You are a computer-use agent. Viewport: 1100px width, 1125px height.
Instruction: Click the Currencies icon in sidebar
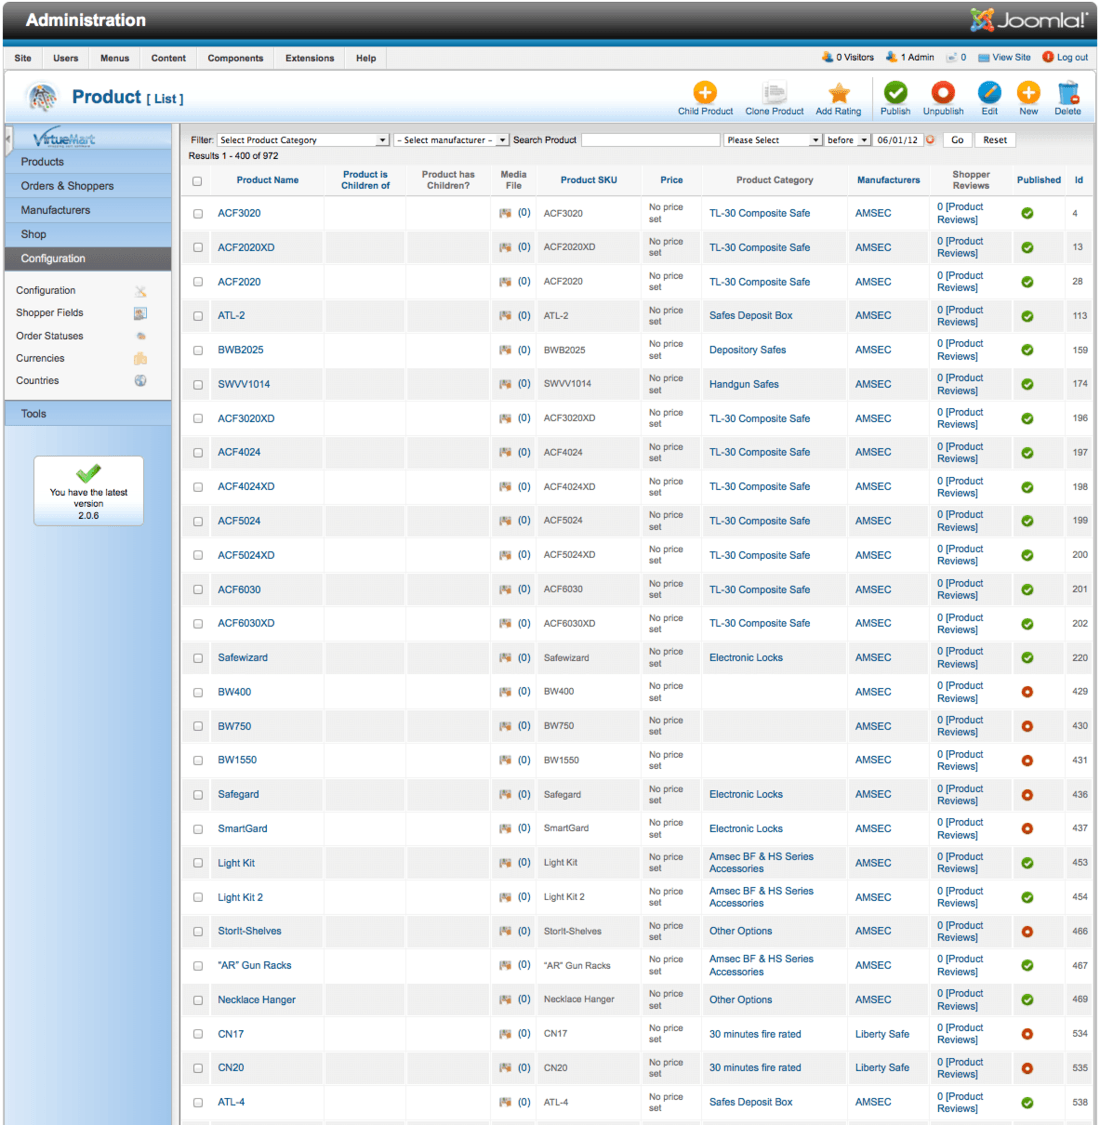click(x=141, y=358)
